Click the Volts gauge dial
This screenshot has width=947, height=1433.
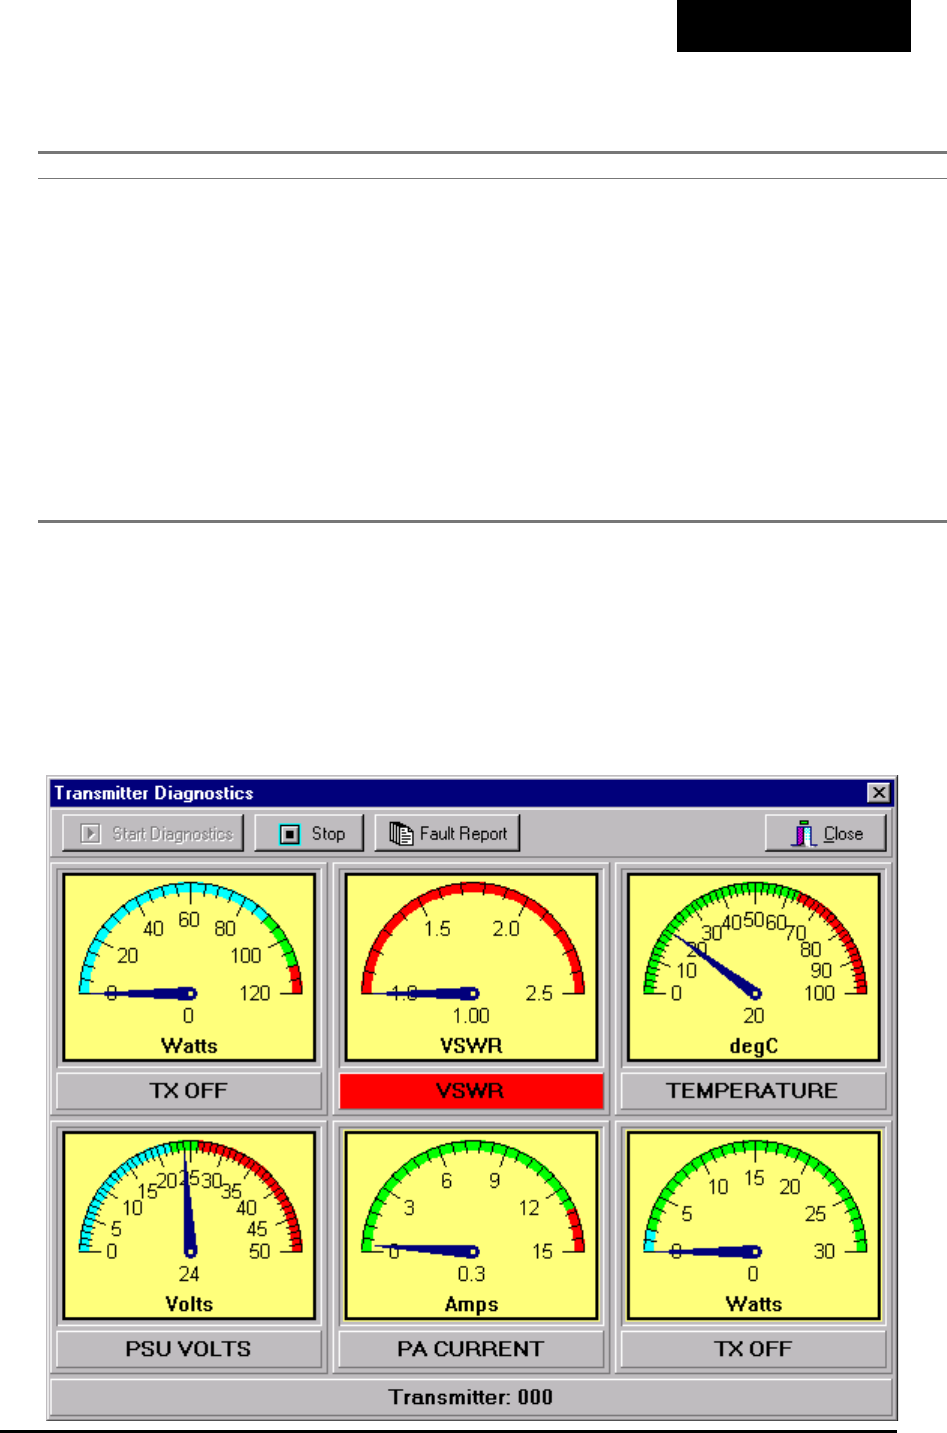click(x=189, y=1225)
